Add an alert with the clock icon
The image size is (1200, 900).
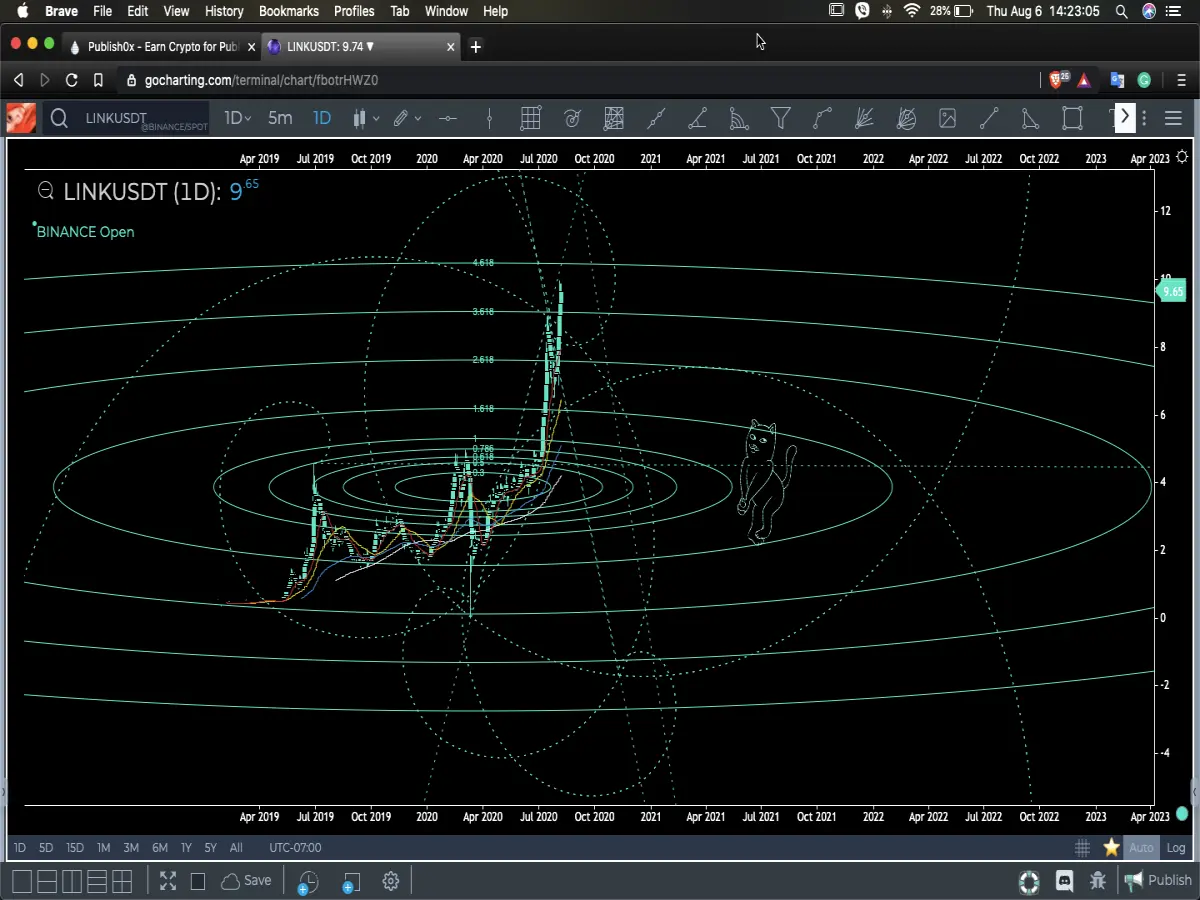307,882
